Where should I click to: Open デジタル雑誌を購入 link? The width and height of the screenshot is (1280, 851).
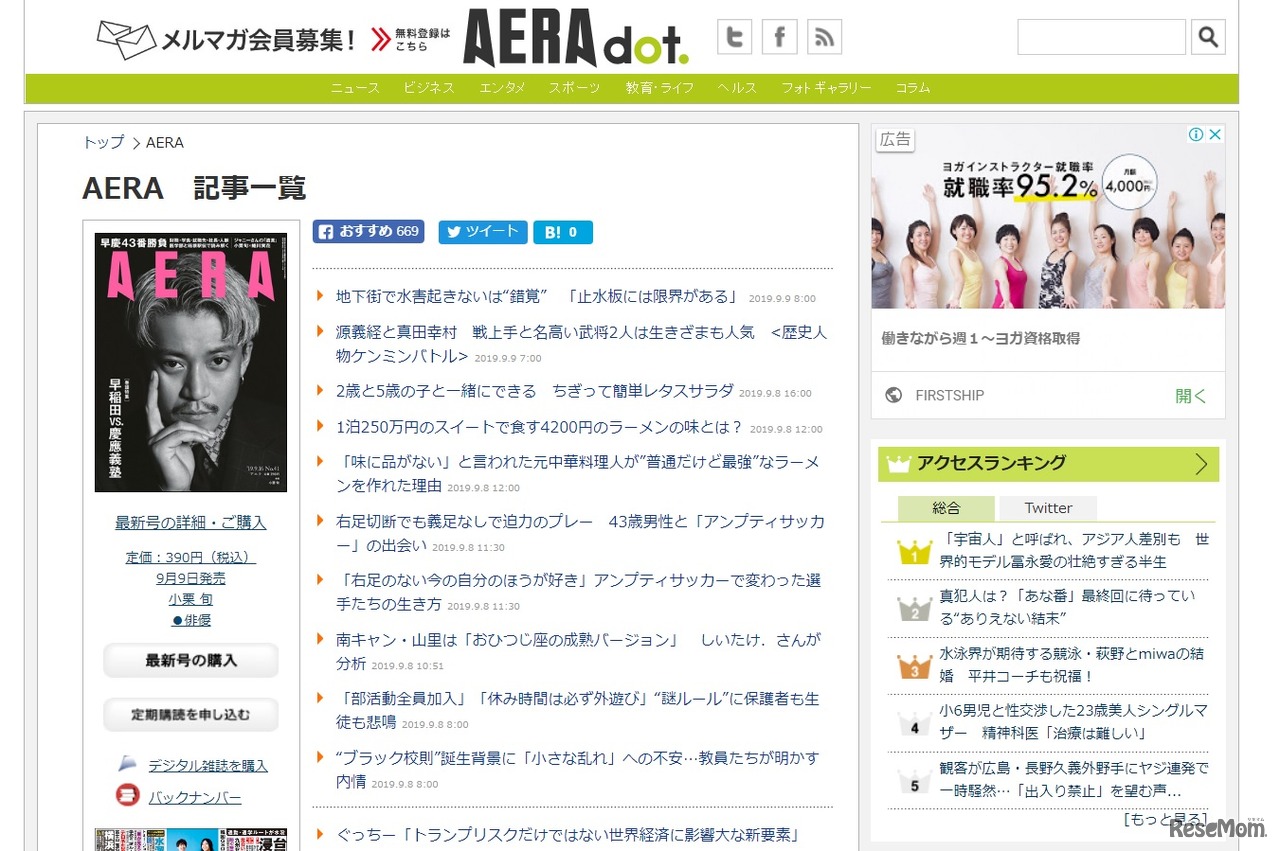coord(208,765)
